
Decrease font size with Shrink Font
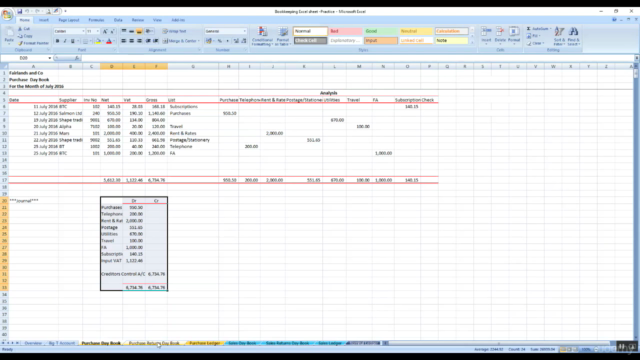coord(112,31)
